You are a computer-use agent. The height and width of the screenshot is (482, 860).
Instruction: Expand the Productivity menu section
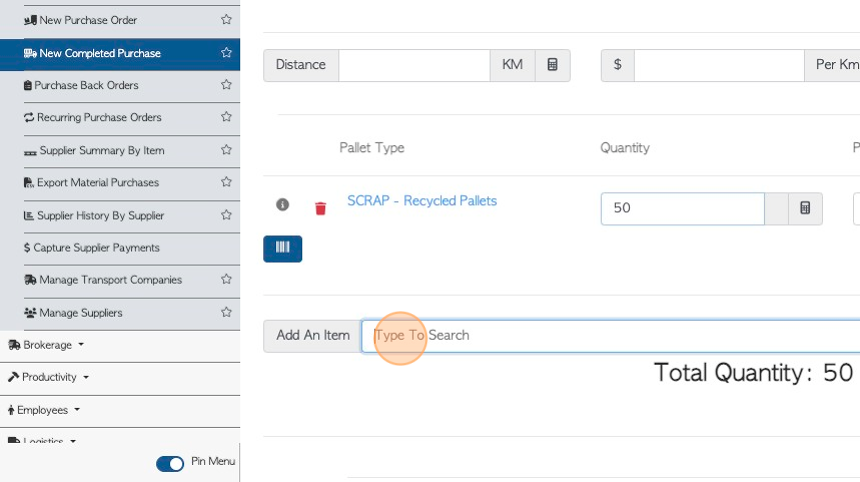click(48, 377)
